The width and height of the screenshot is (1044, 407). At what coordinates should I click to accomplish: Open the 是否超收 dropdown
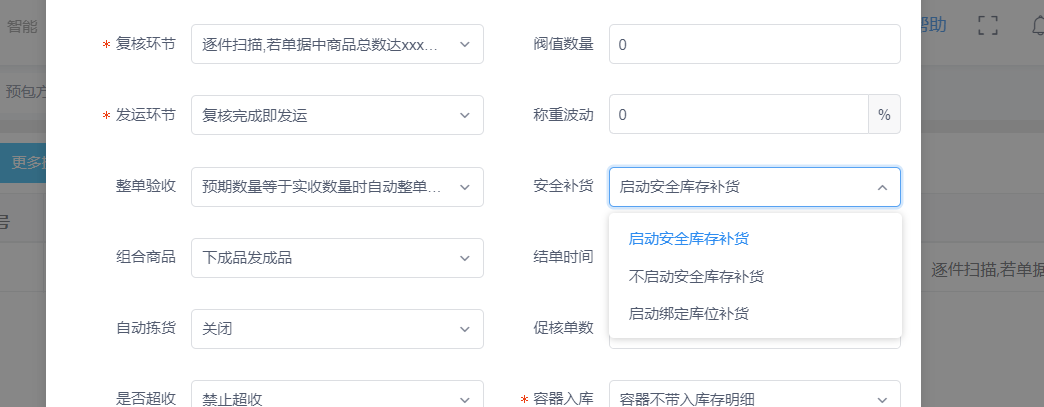coord(337,398)
